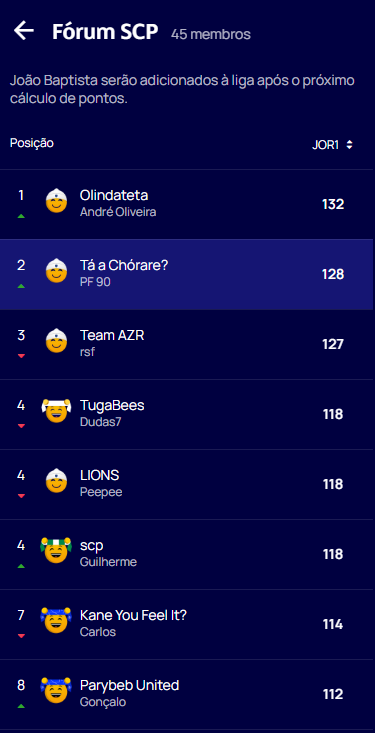375x733 pixels.
Task: Click Parybeb United team avatar
Action: (x=56, y=691)
